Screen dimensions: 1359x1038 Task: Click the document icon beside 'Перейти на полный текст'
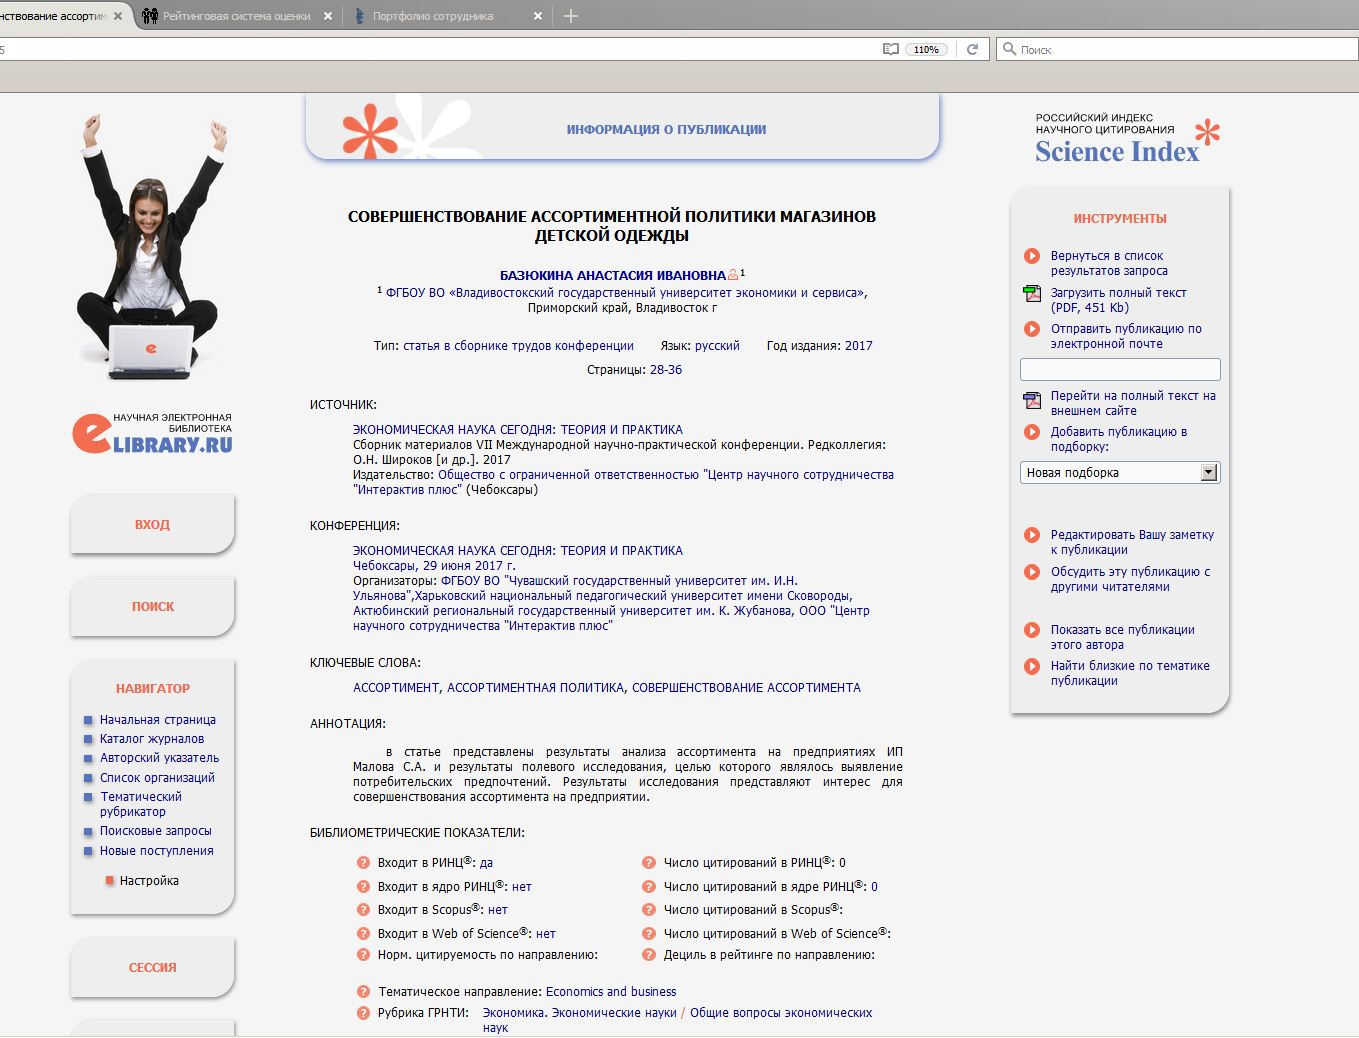click(1032, 400)
